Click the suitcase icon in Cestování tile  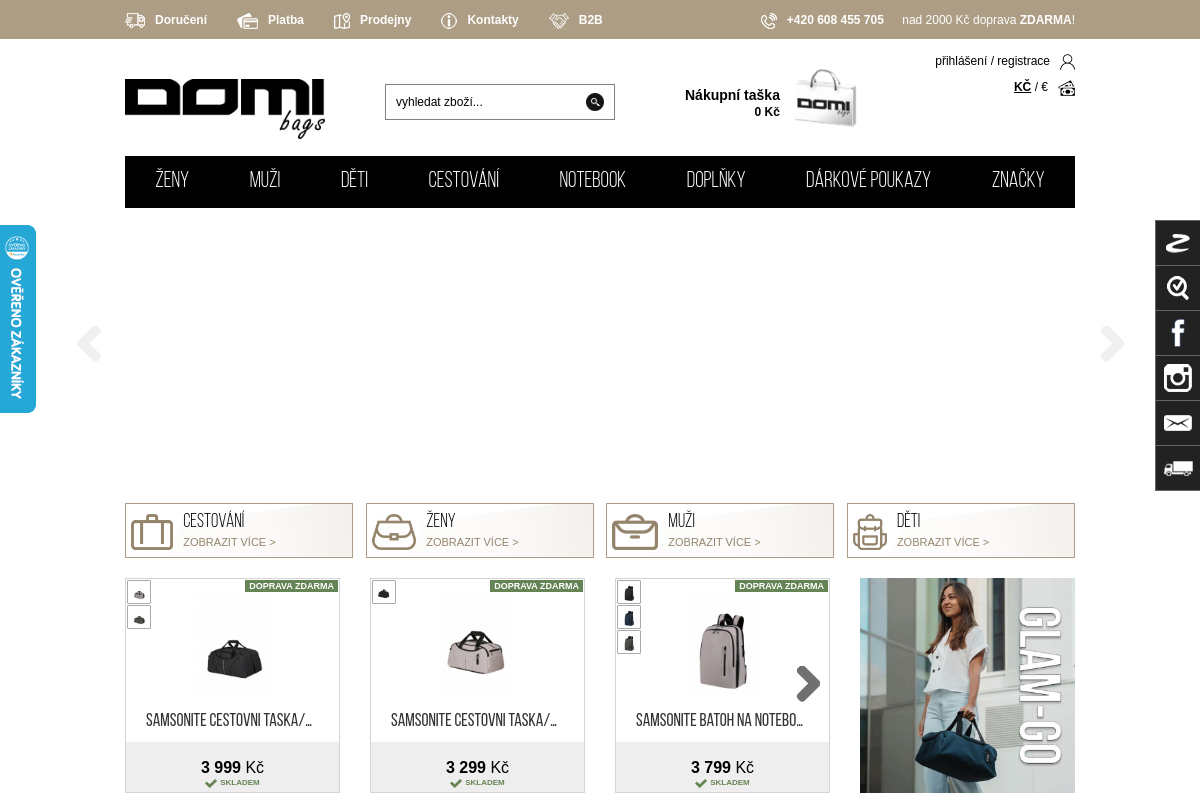coord(152,532)
